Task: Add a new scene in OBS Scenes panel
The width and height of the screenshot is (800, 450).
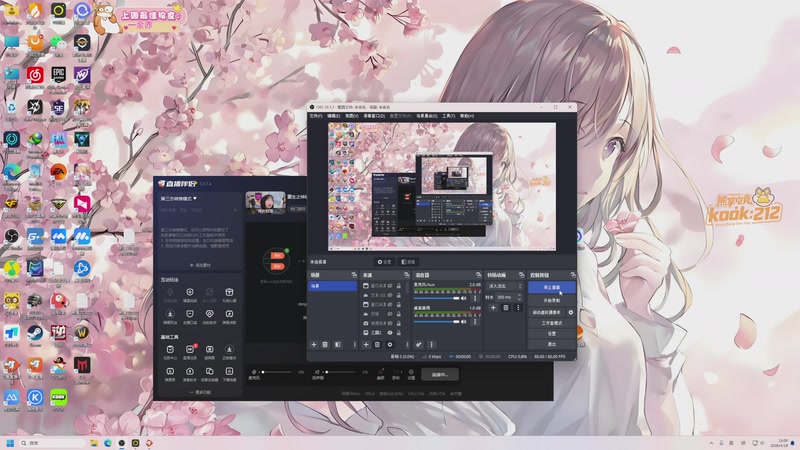Action: pos(314,345)
